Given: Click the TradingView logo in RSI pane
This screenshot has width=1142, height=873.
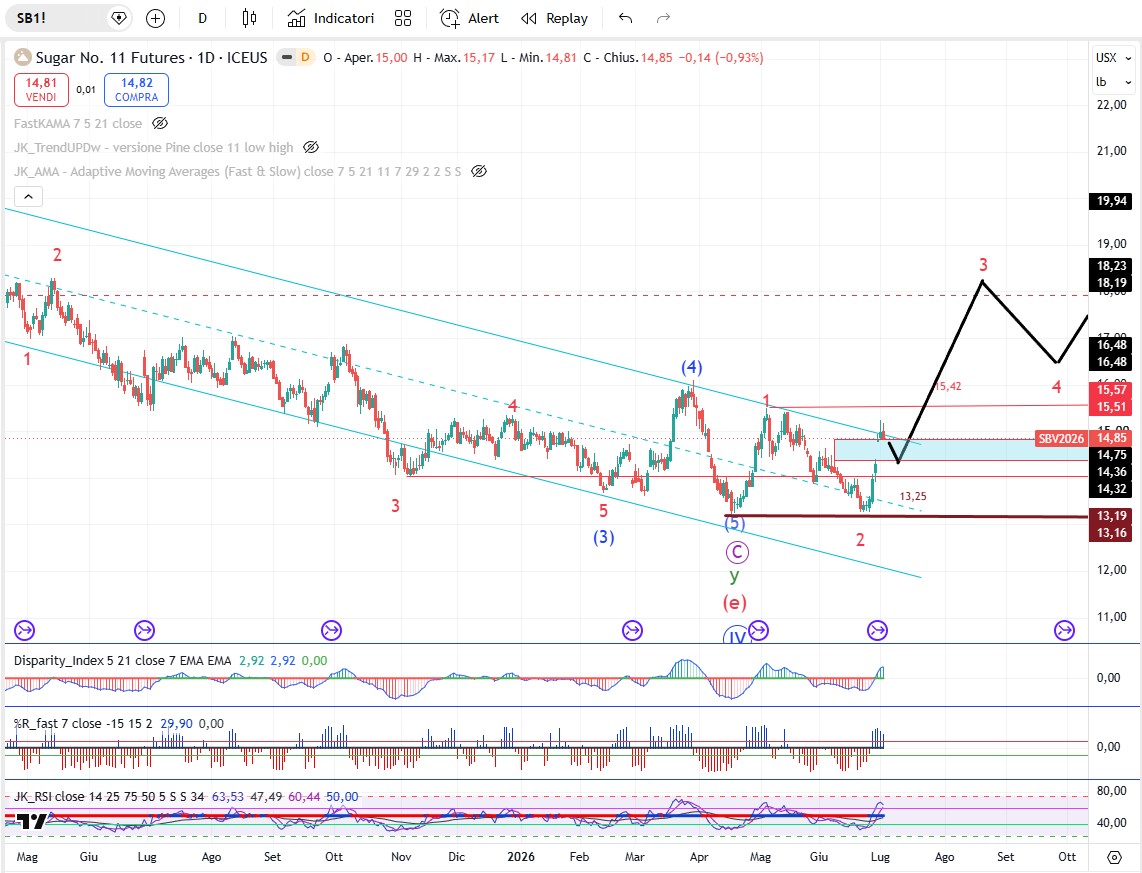Looking at the screenshot, I should click(32, 821).
